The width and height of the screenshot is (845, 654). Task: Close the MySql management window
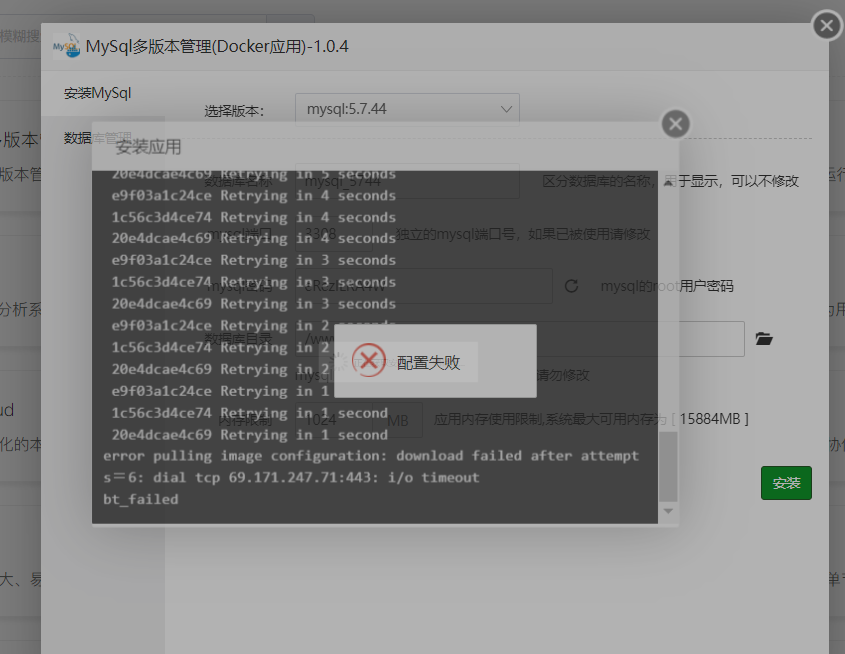click(x=827, y=25)
